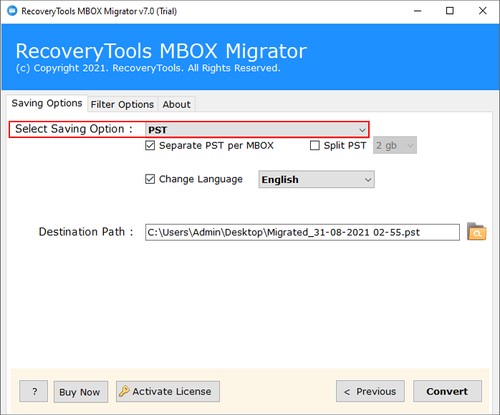
Task: Minimize the MBOX Migrator window
Action: tap(417, 11)
